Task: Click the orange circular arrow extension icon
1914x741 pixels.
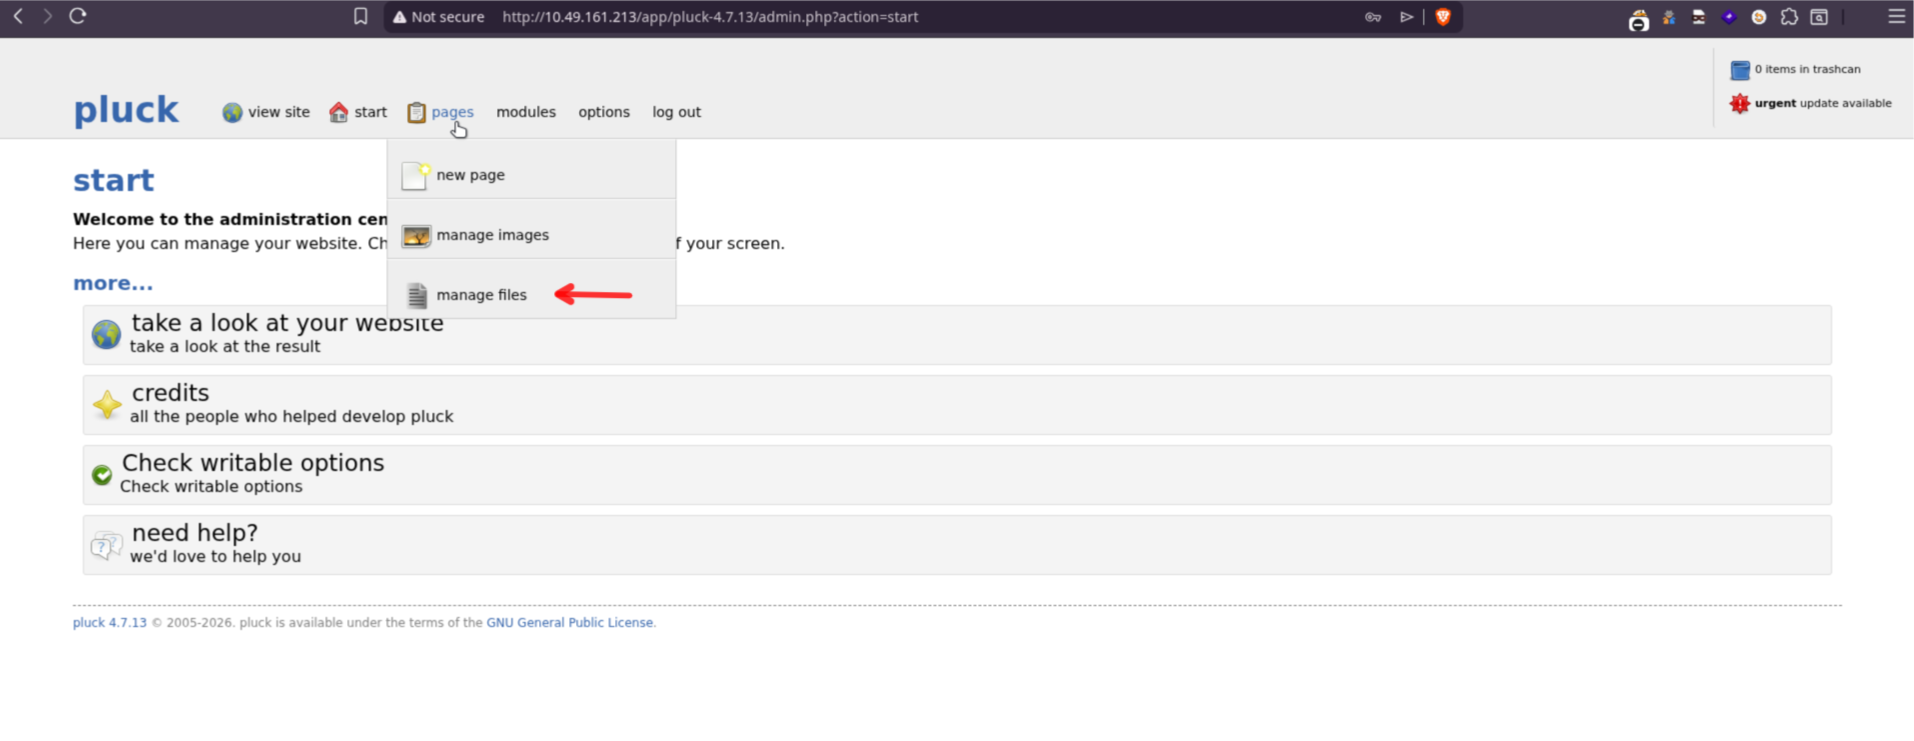Action: pyautogui.click(x=1759, y=17)
